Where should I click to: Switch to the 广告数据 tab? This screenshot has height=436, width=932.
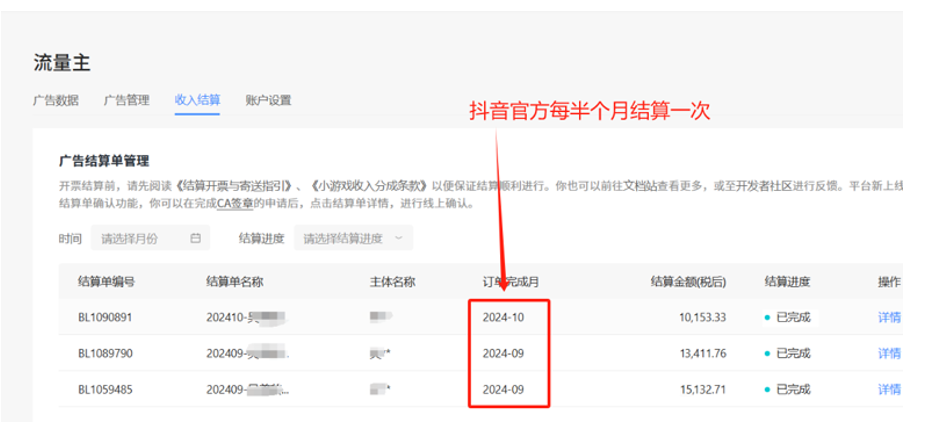tap(57, 100)
